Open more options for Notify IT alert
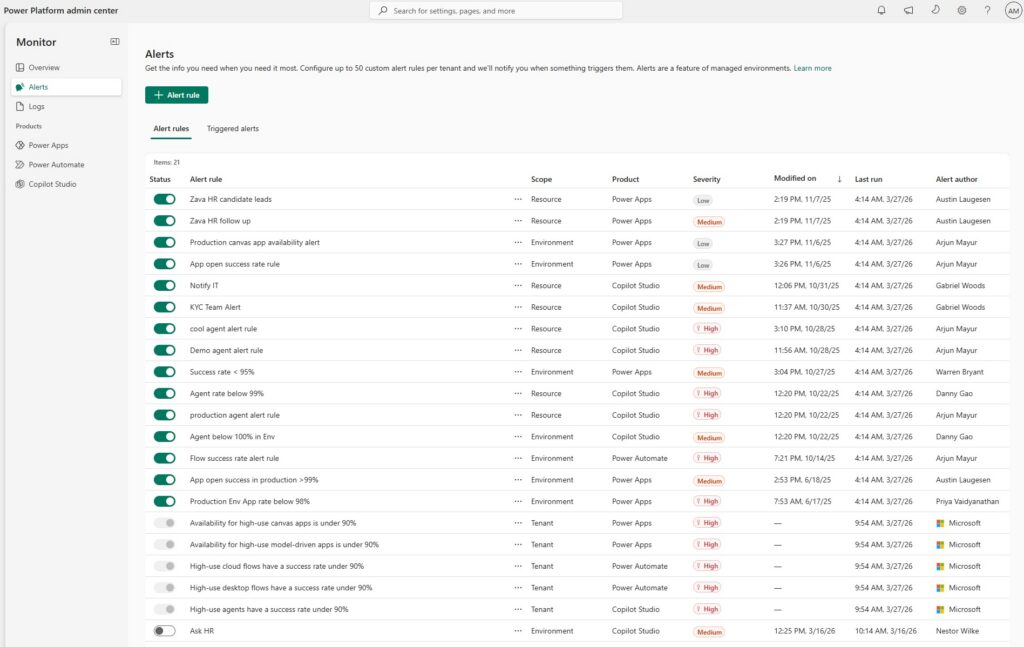The image size is (1024, 647). coord(517,285)
